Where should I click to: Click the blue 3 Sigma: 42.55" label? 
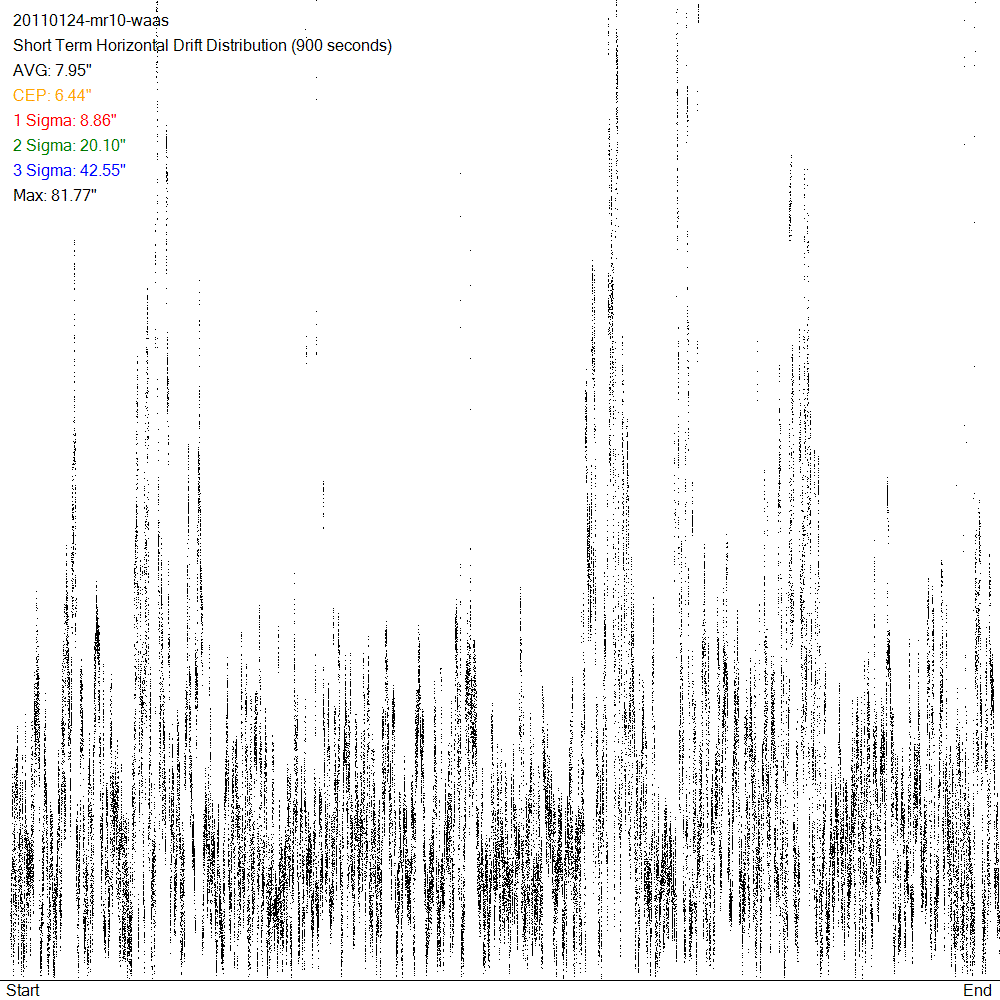[69, 170]
